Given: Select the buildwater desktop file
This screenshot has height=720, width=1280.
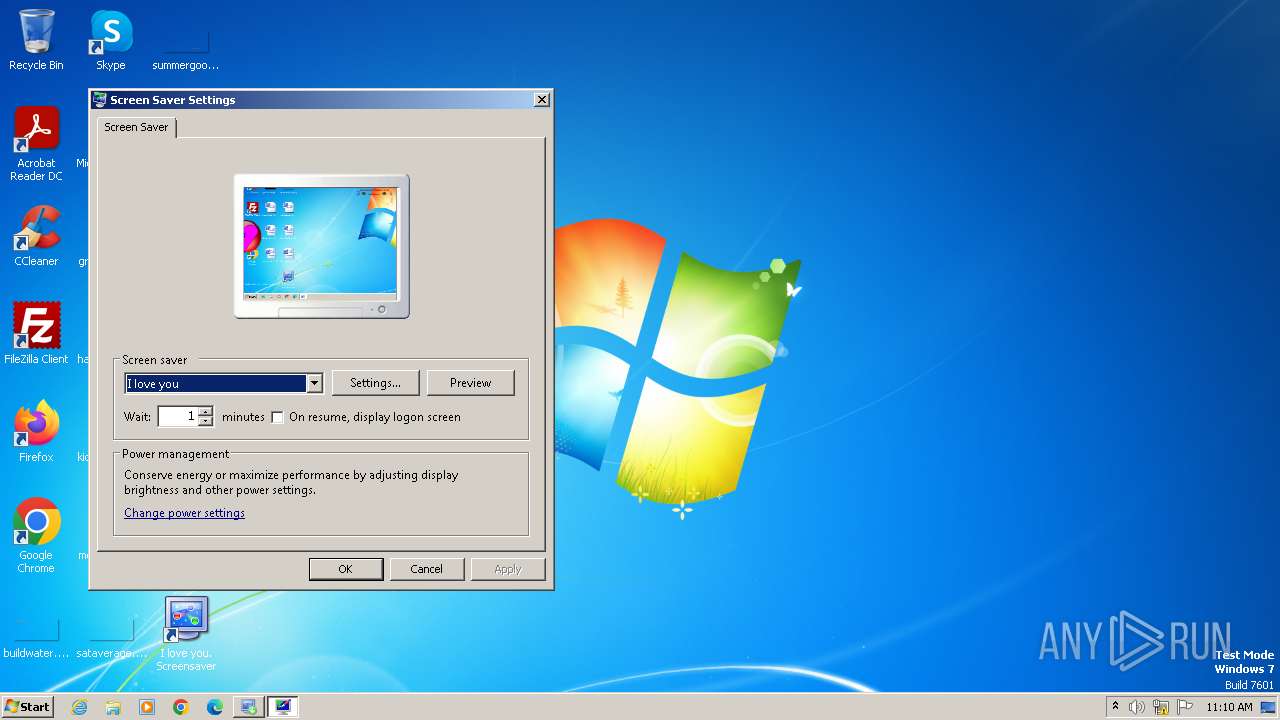Looking at the screenshot, I should 36,640.
